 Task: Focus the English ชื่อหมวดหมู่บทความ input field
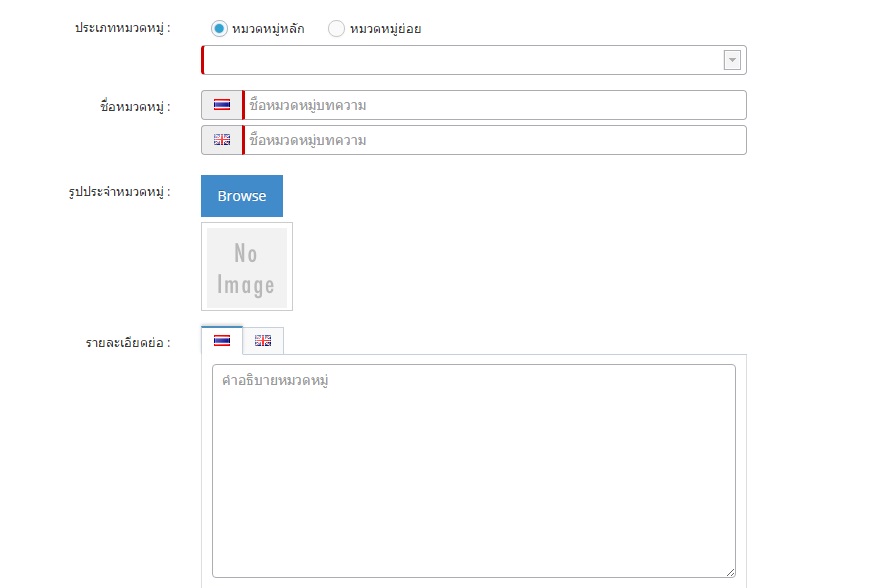[x=495, y=140]
